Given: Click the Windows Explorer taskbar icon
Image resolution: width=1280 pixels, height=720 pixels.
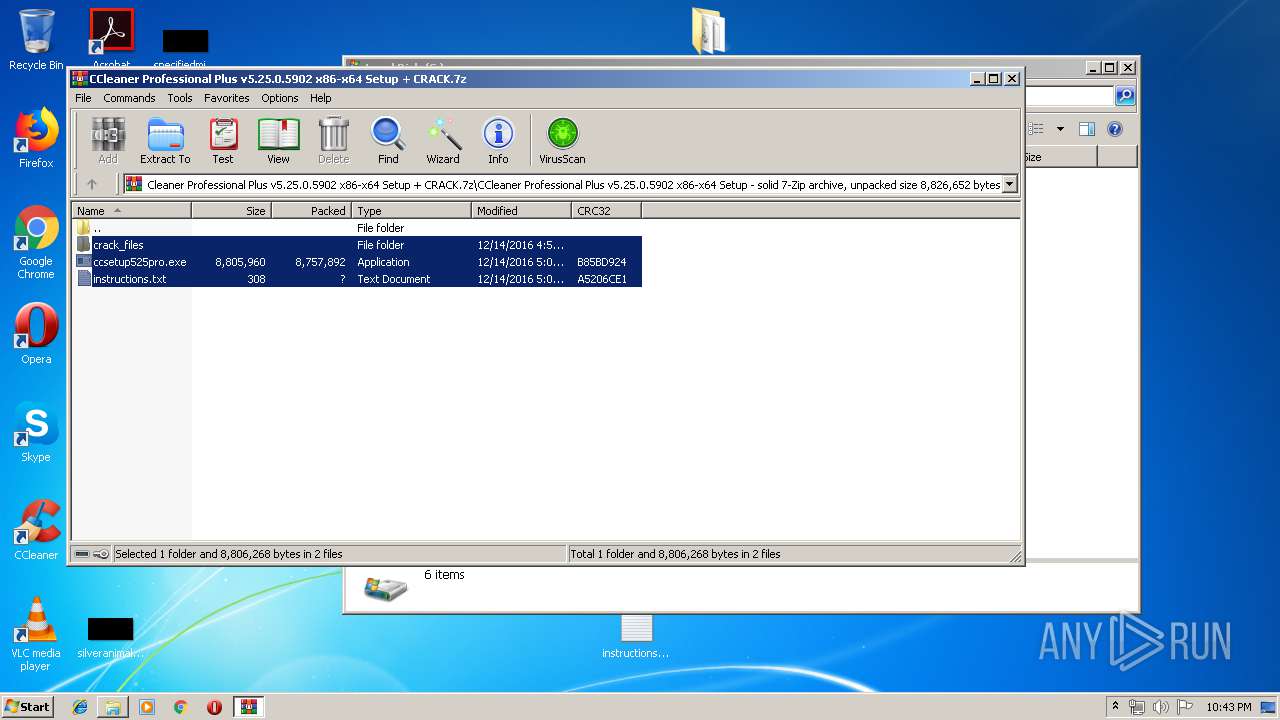Looking at the screenshot, I should pyautogui.click(x=113, y=707).
